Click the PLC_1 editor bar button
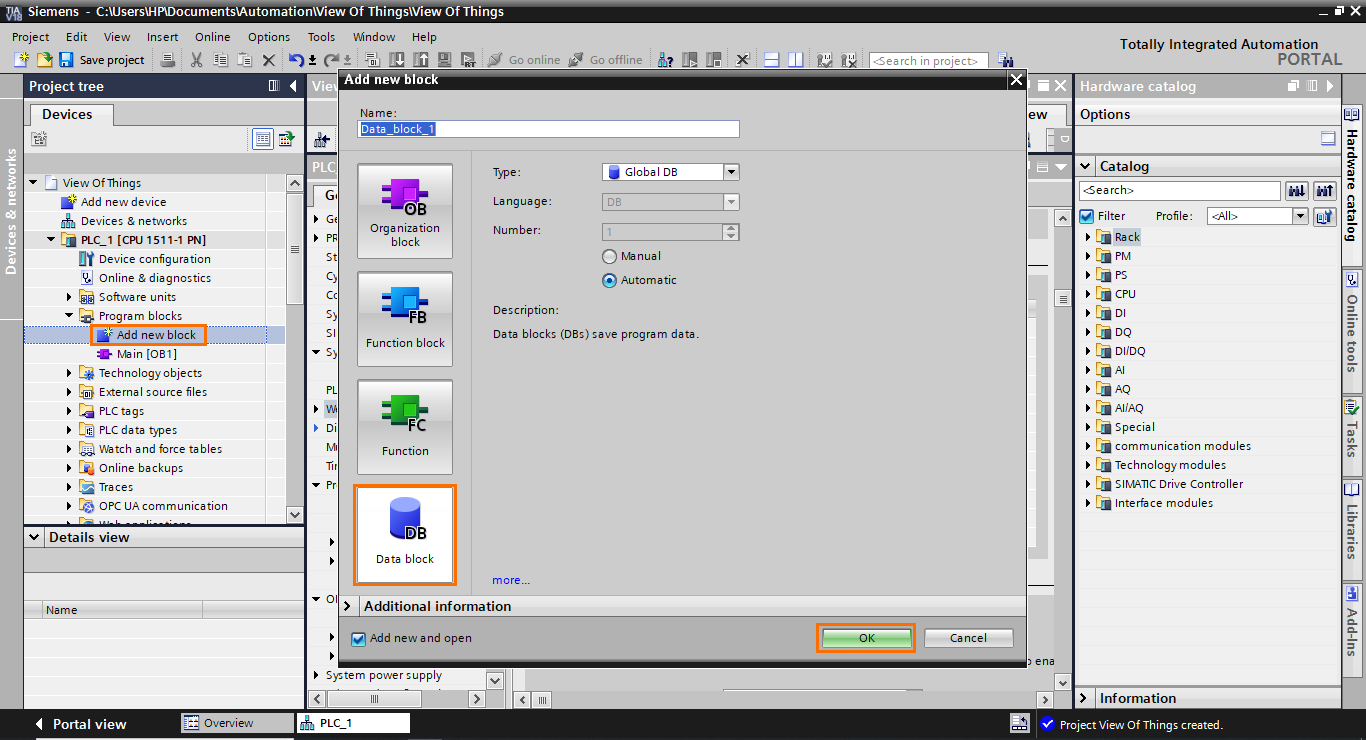 [352, 723]
